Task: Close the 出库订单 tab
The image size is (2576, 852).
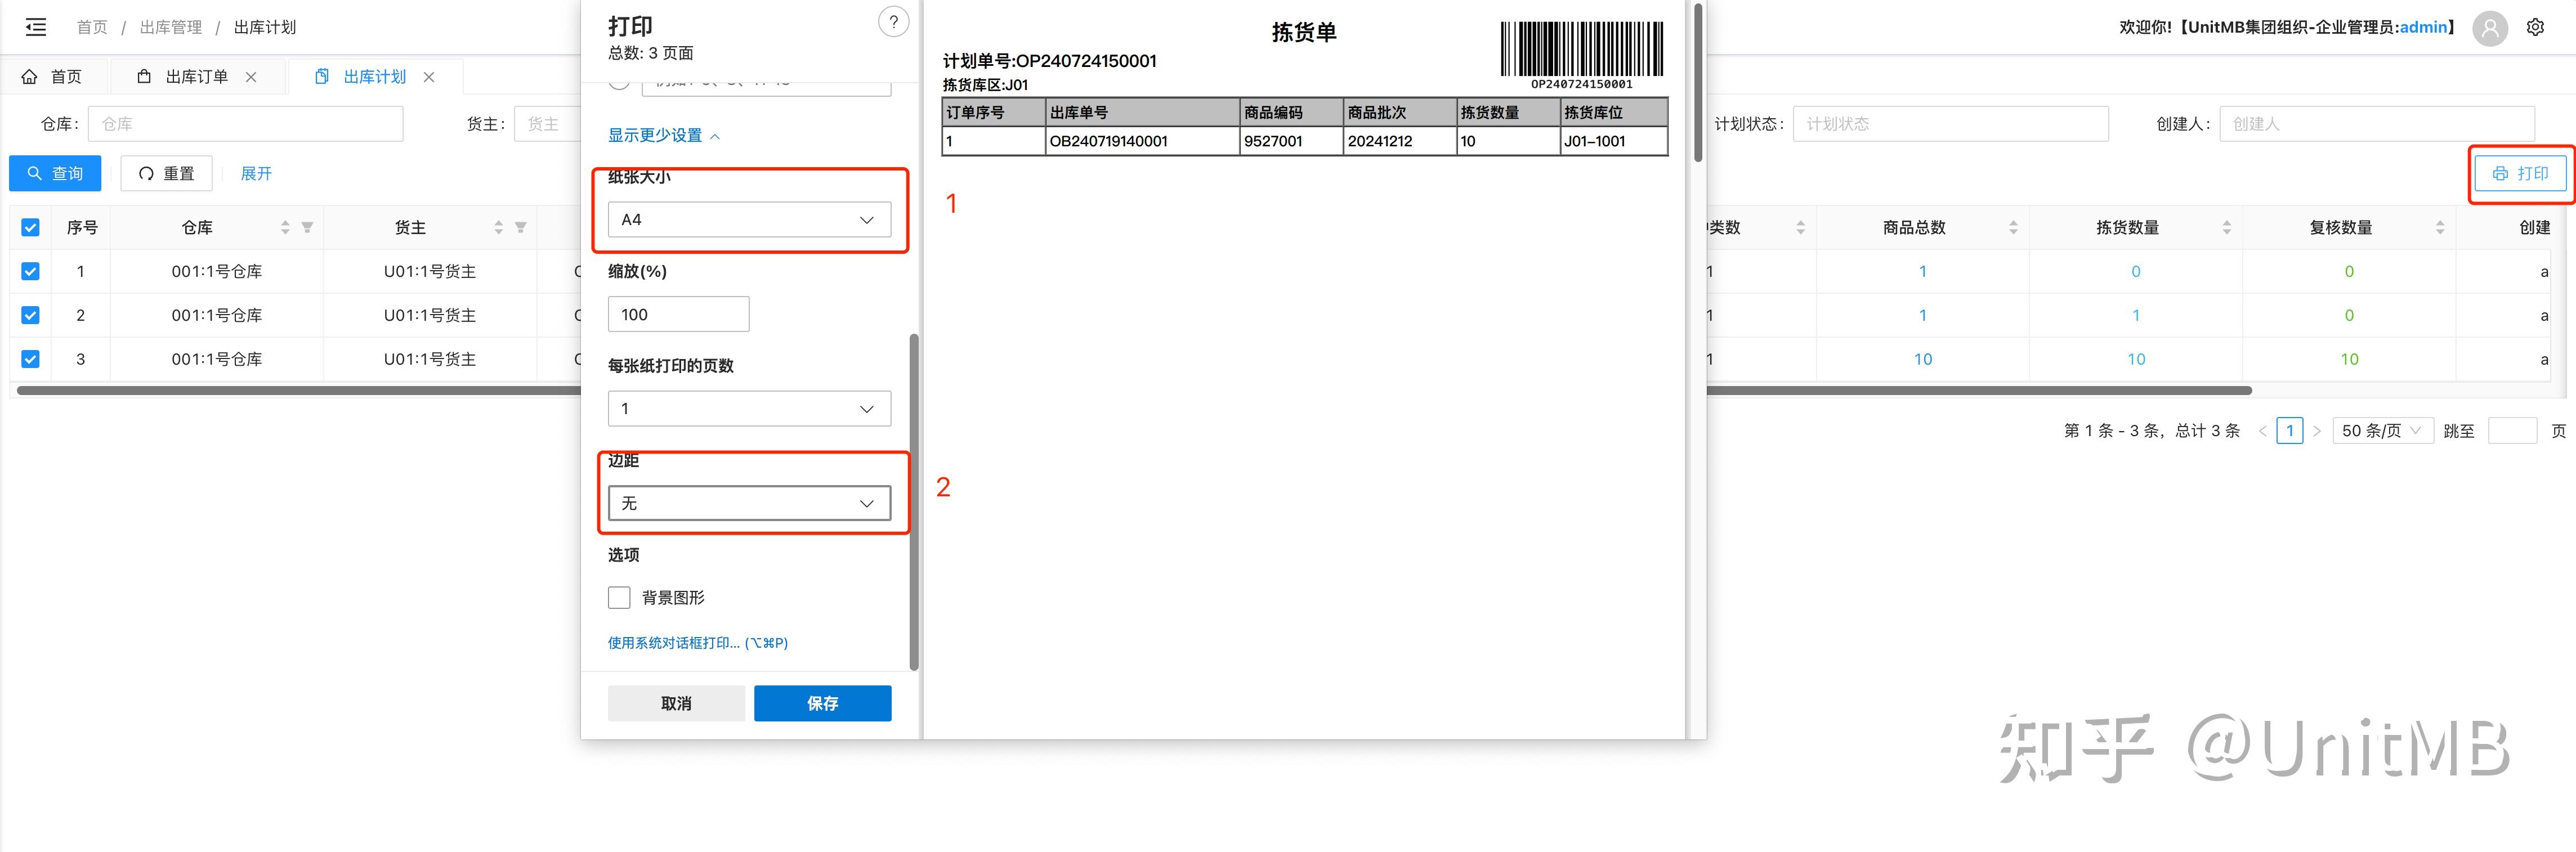Action: click(x=251, y=77)
